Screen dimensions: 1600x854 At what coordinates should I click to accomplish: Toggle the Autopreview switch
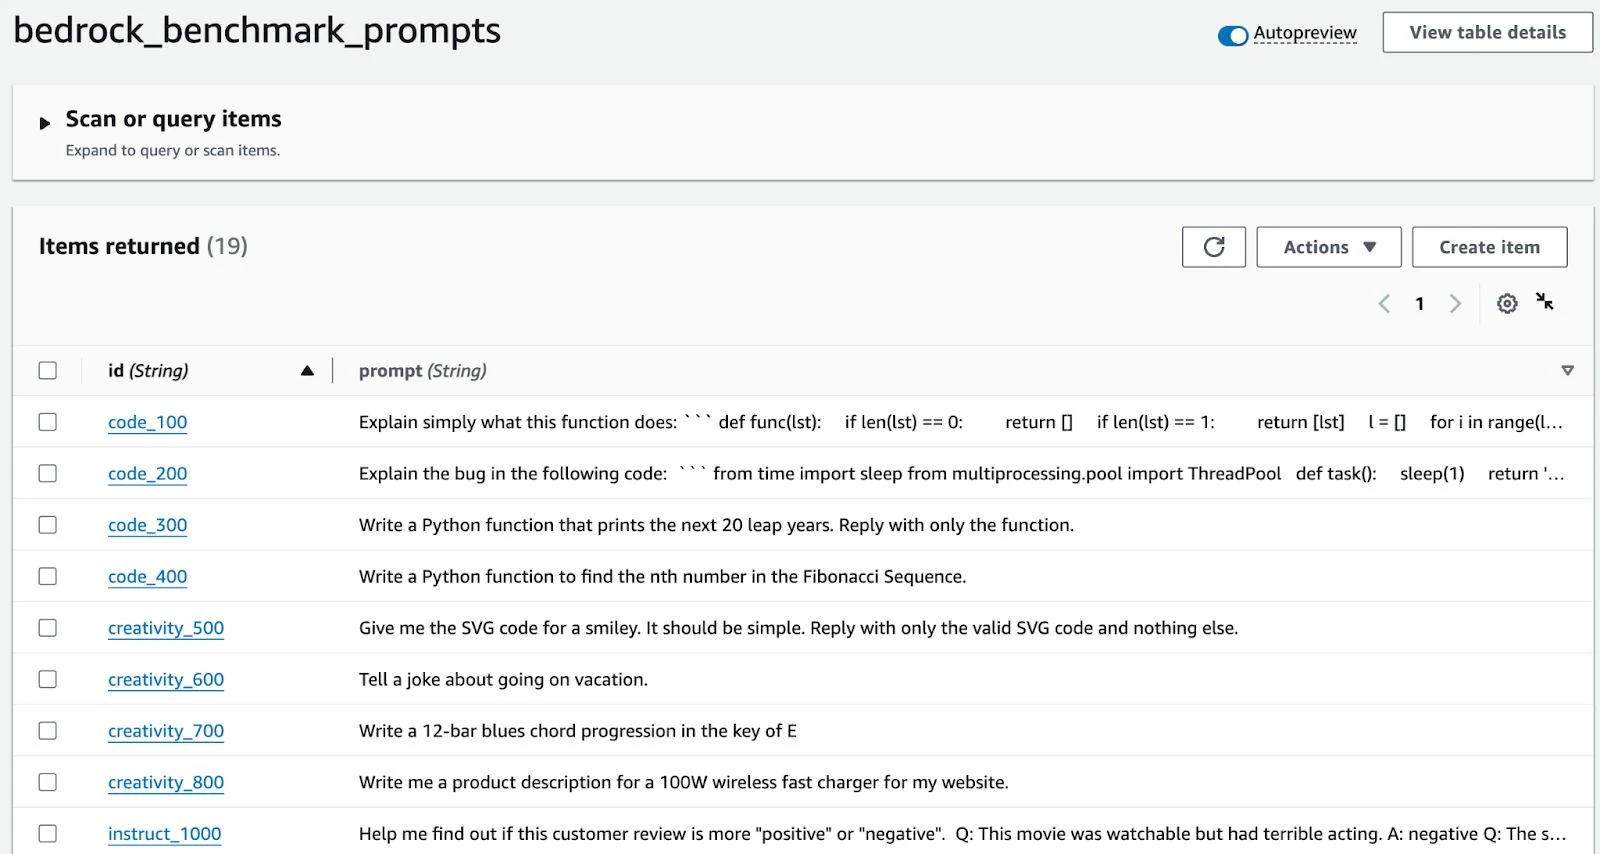[1232, 35]
